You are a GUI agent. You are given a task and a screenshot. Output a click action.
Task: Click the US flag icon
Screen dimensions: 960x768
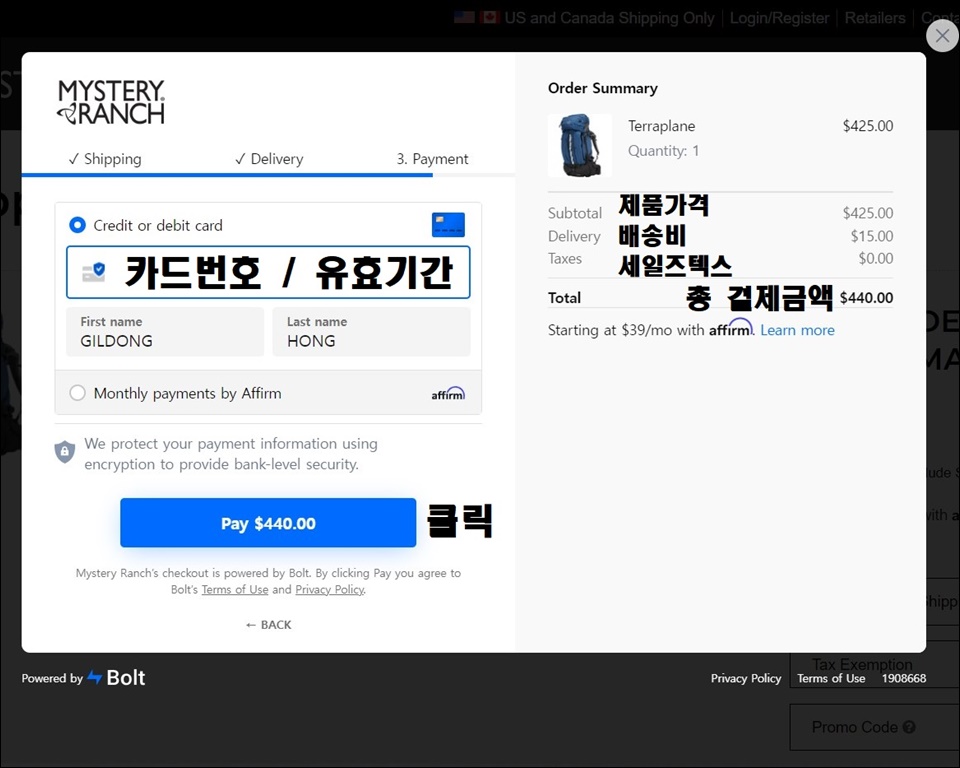click(464, 17)
